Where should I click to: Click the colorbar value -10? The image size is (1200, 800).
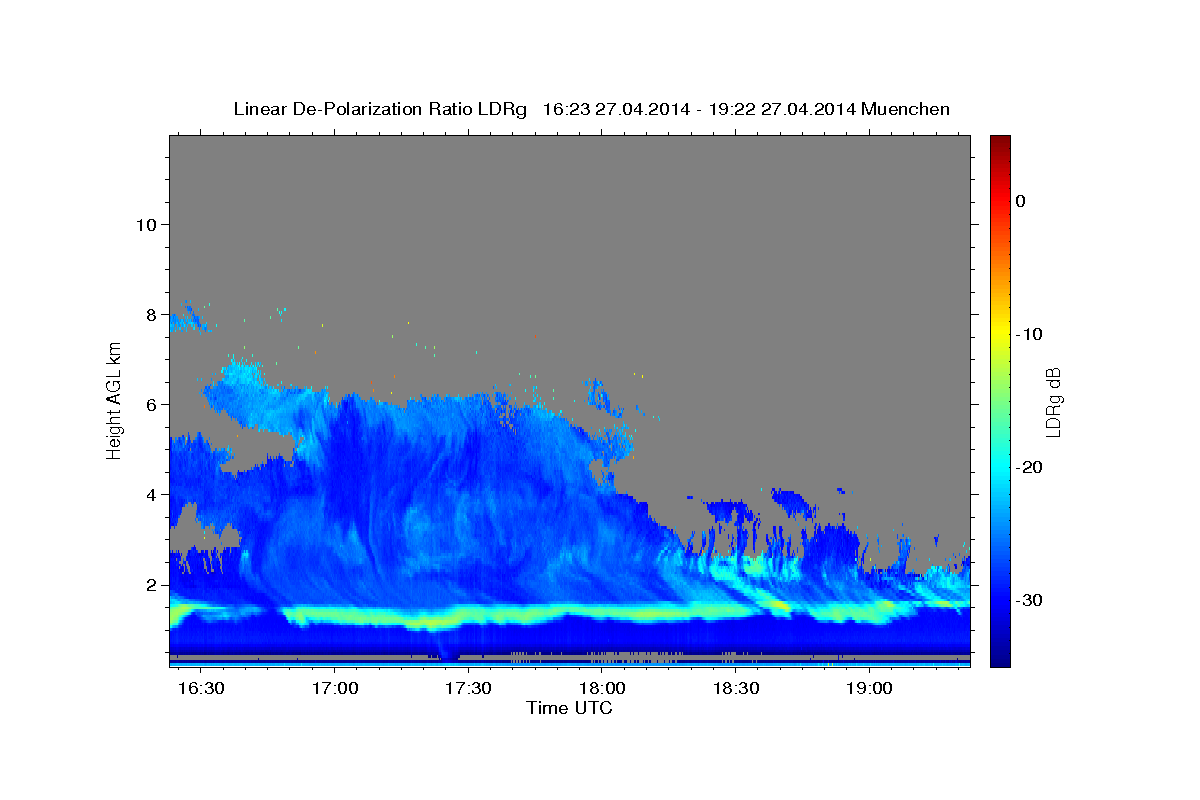tap(1030, 334)
